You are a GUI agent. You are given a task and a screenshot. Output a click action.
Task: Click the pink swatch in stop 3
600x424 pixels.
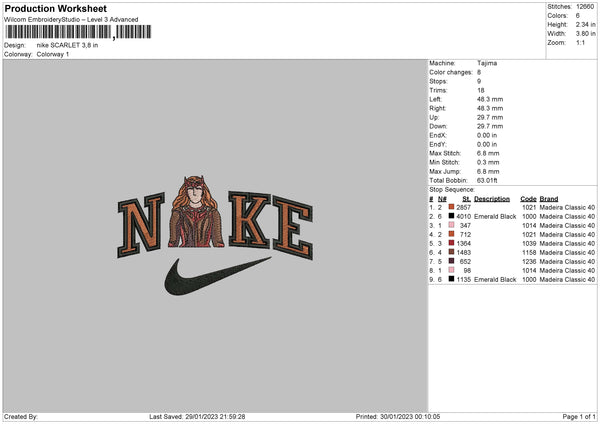pyautogui.click(x=451, y=225)
